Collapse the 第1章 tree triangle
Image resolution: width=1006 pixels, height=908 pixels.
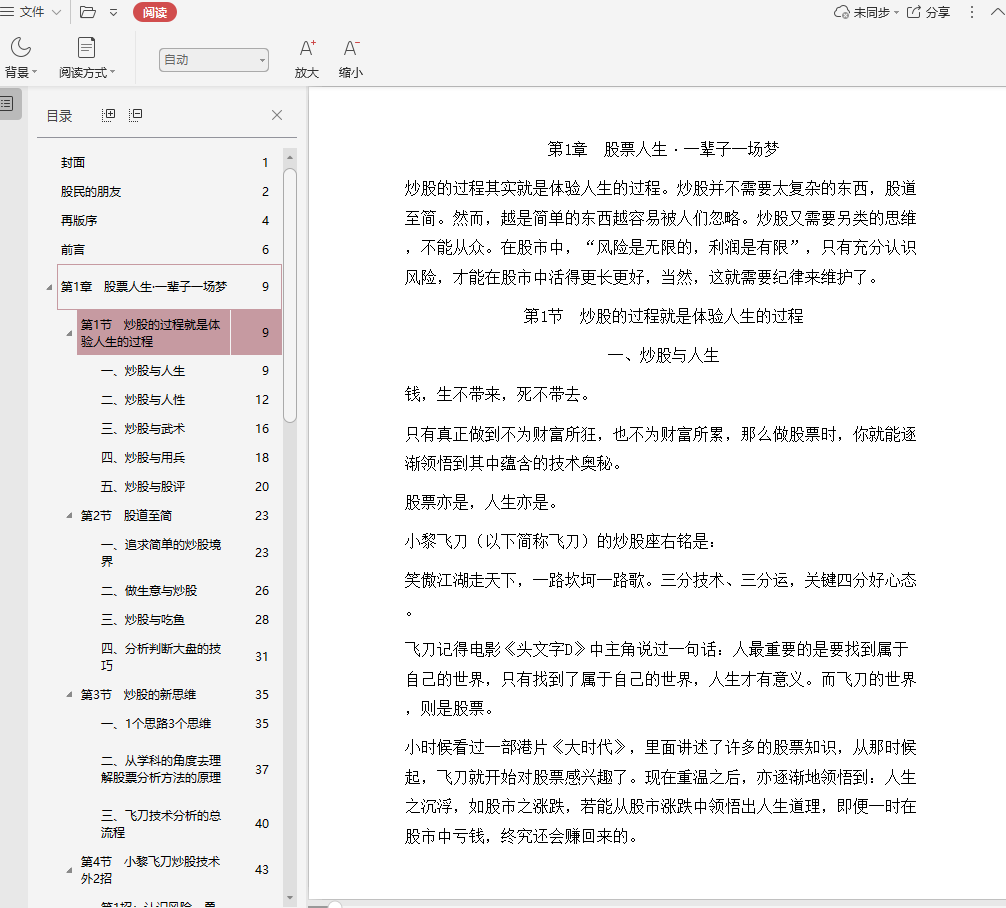(49, 287)
